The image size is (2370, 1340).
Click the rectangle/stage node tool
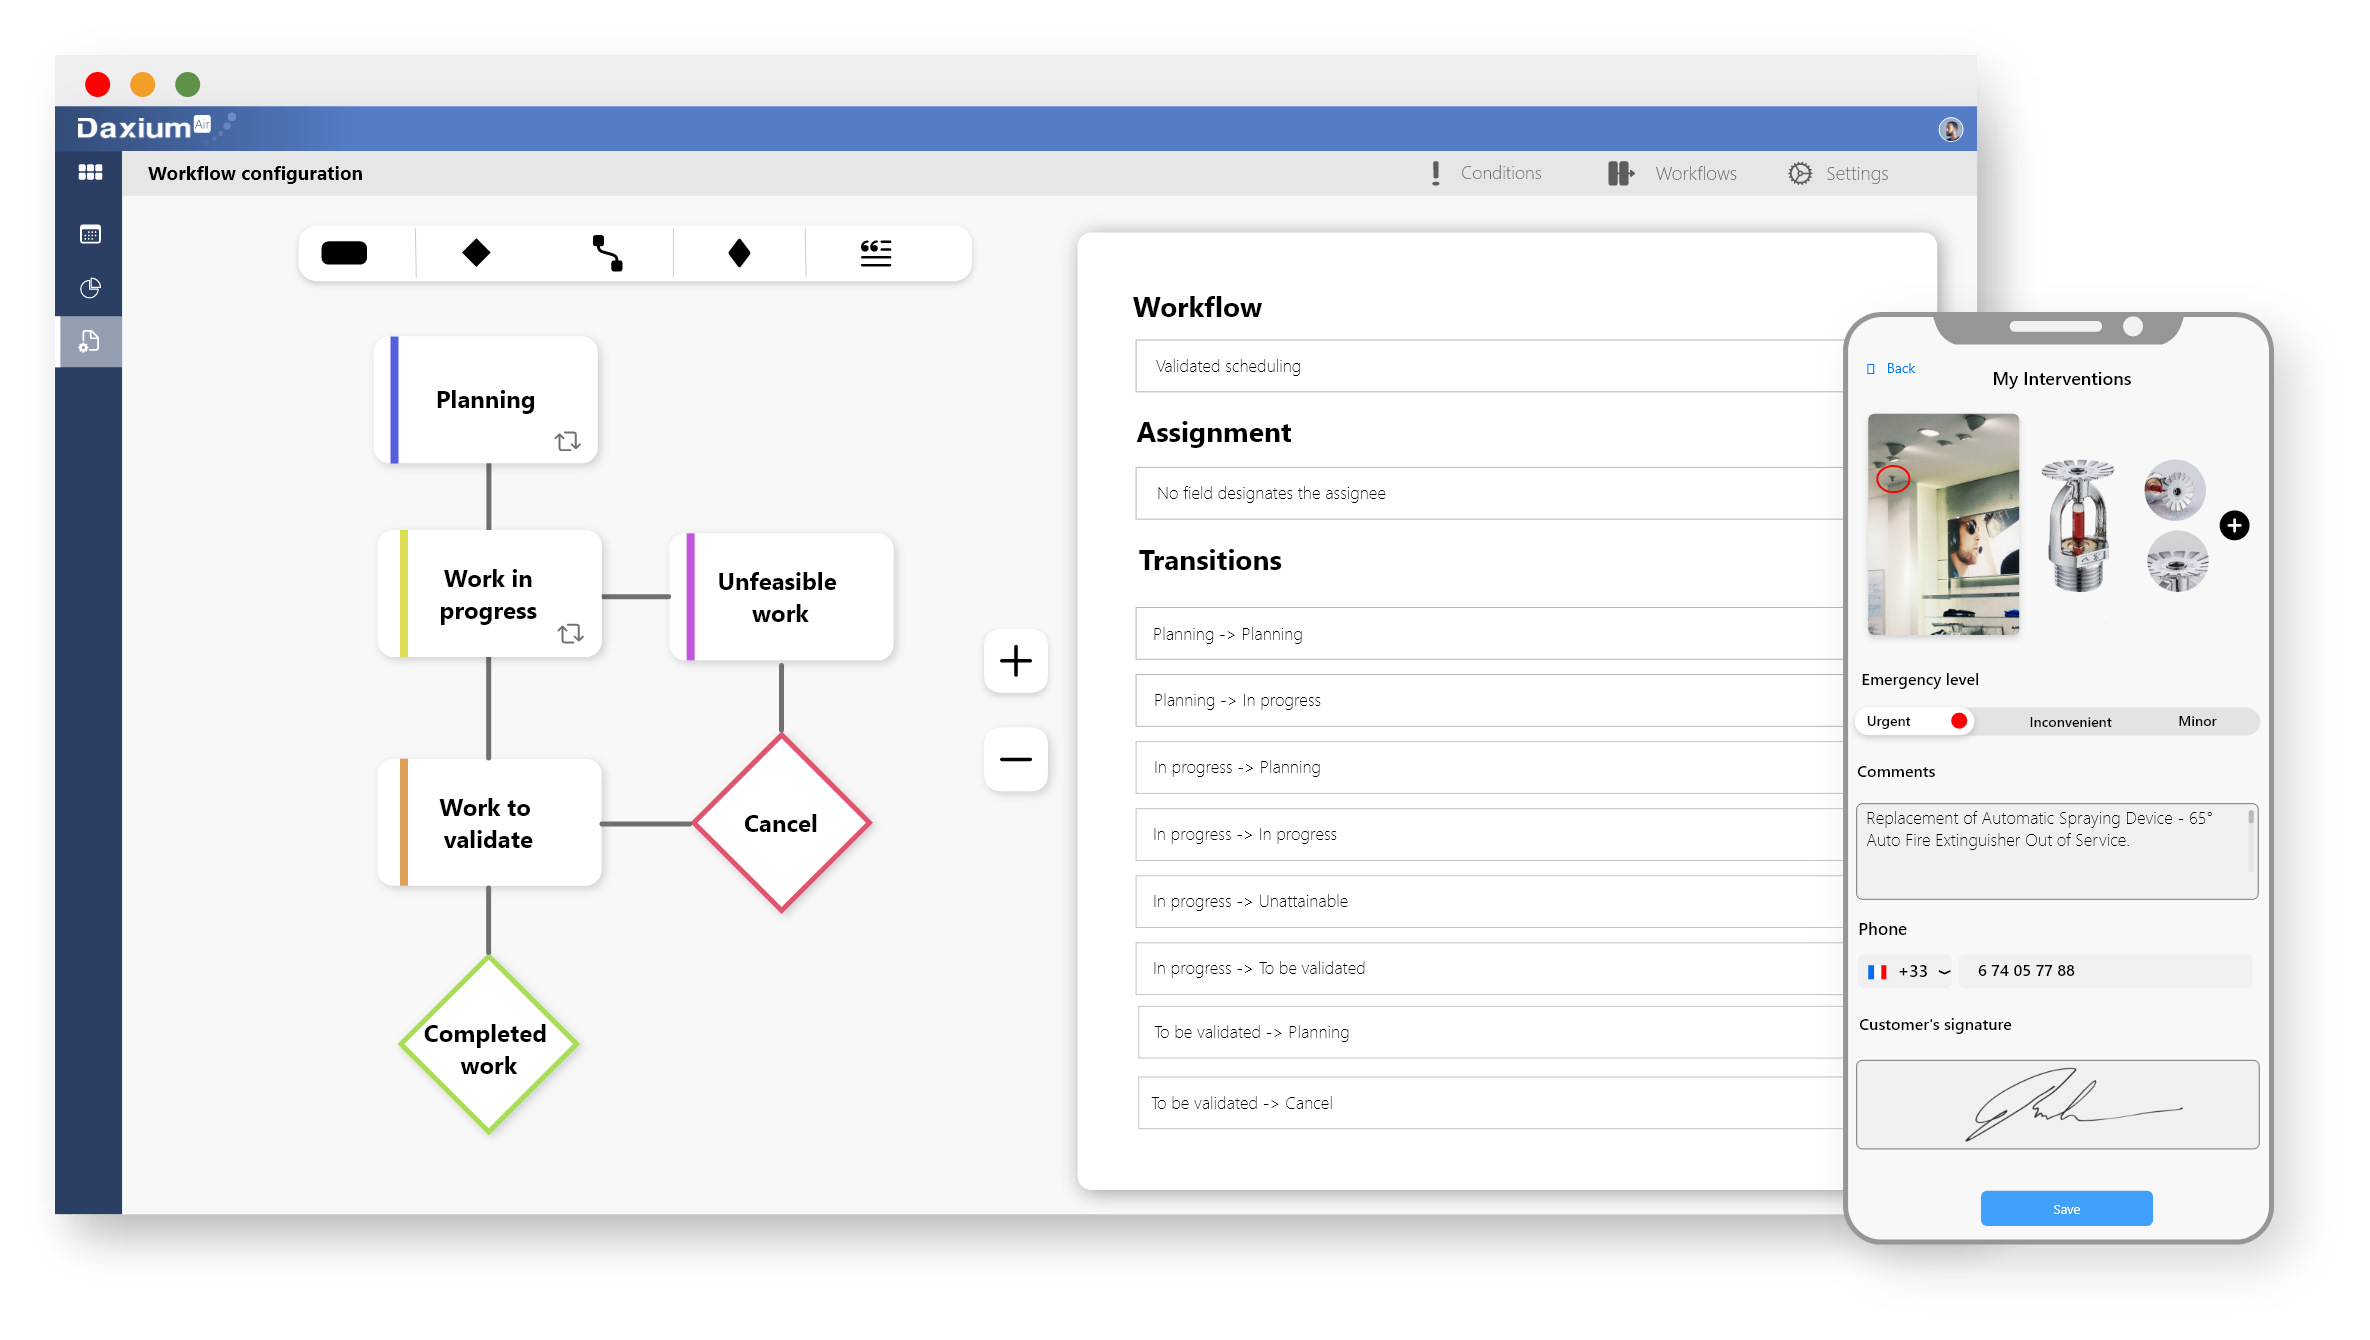[x=342, y=251]
